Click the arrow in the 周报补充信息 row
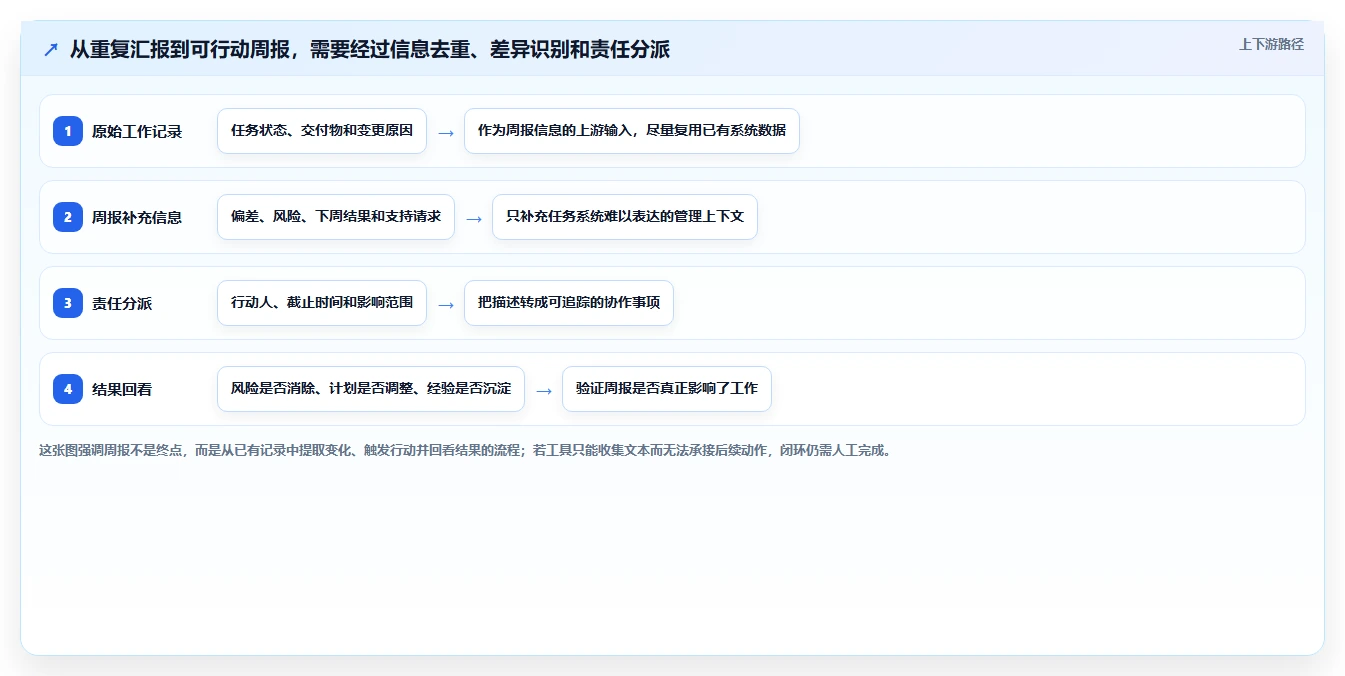 coord(474,218)
